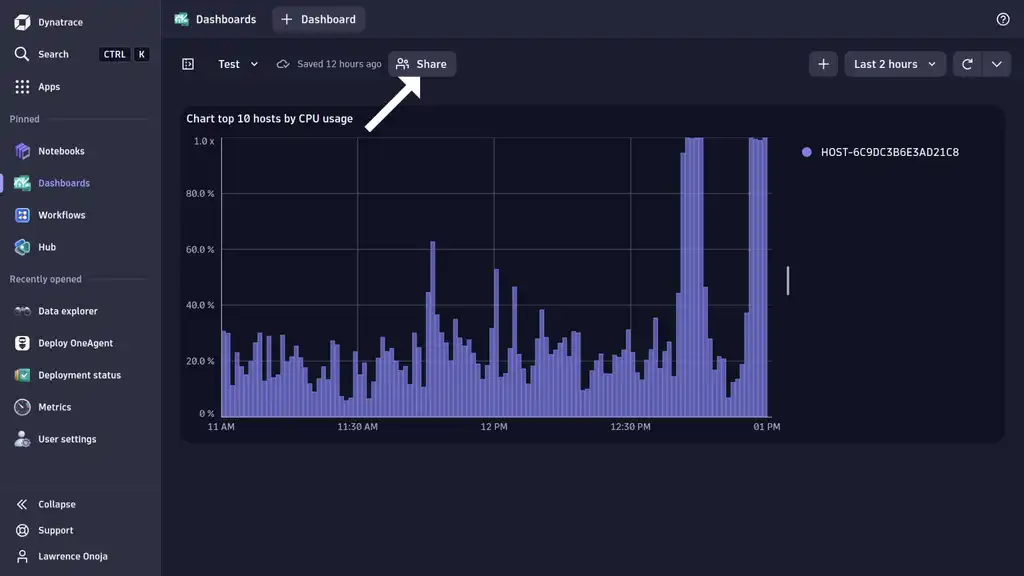Viewport: 1024px width, 576px height.
Task: Open the refresh options chevron dropdown
Action: tap(997, 63)
